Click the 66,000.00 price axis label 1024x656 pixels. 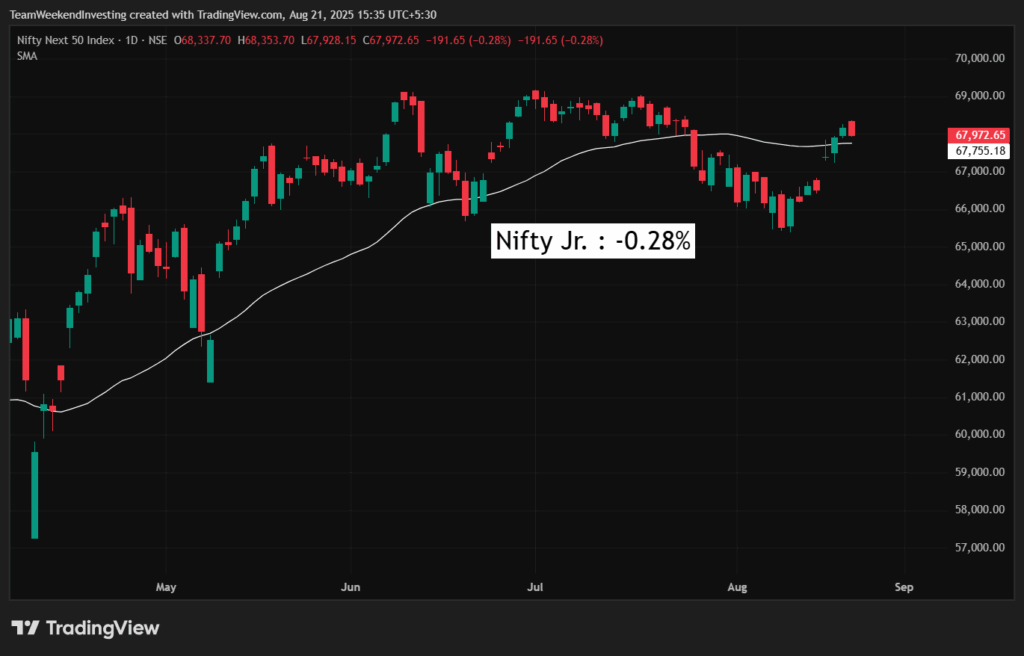(980, 208)
